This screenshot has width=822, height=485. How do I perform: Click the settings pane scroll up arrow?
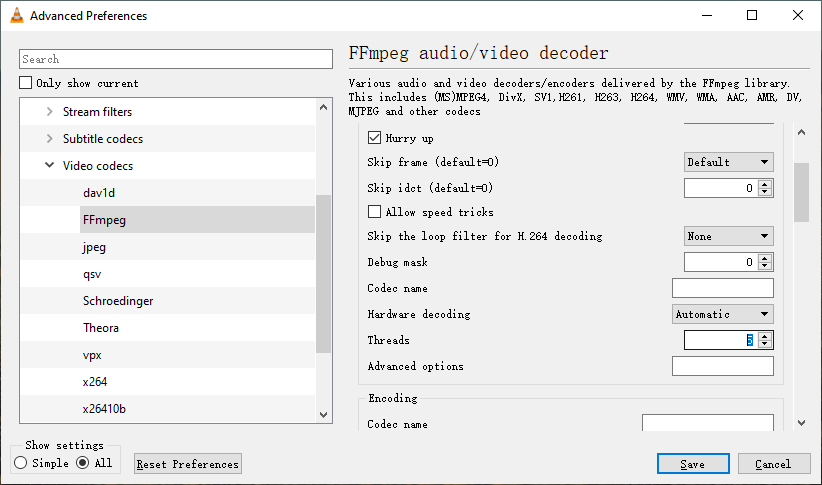[x=802, y=132]
